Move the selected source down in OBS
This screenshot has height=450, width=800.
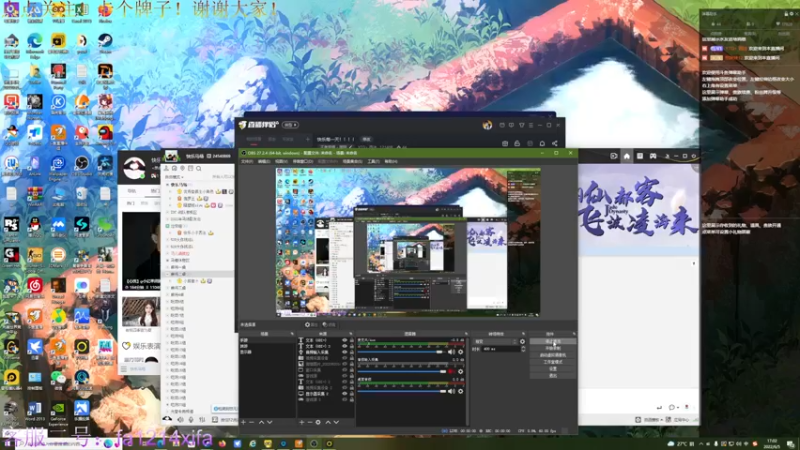coord(336,422)
